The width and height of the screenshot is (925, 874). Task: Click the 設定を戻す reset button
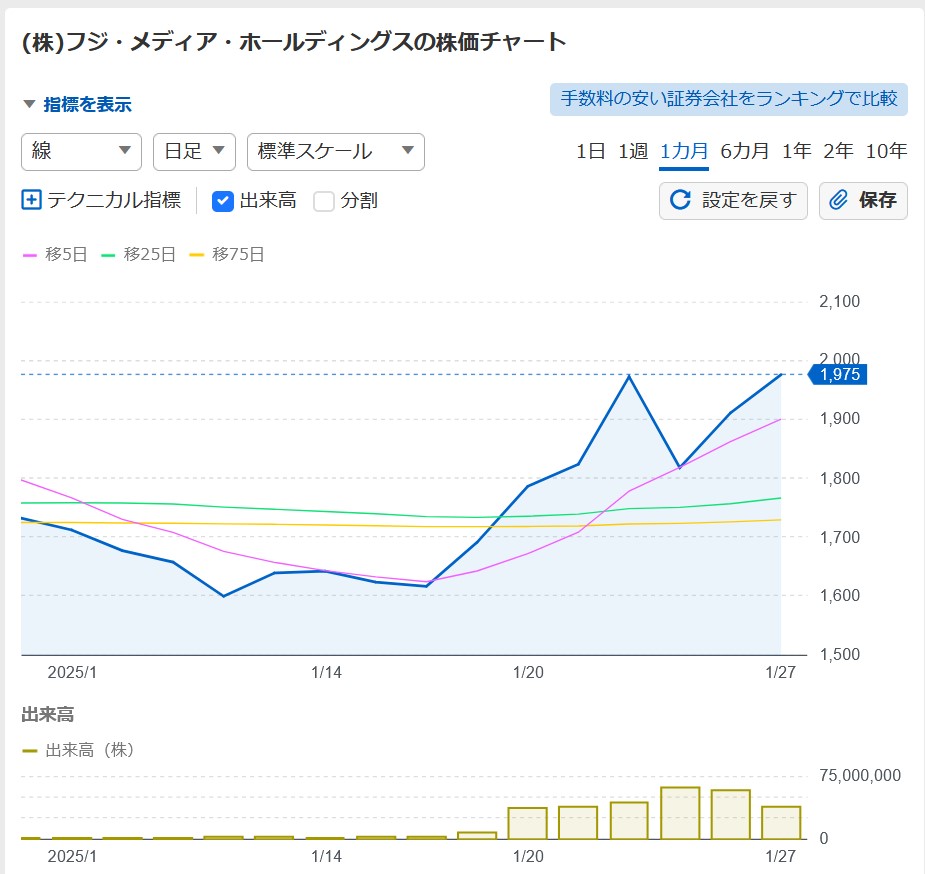[733, 201]
